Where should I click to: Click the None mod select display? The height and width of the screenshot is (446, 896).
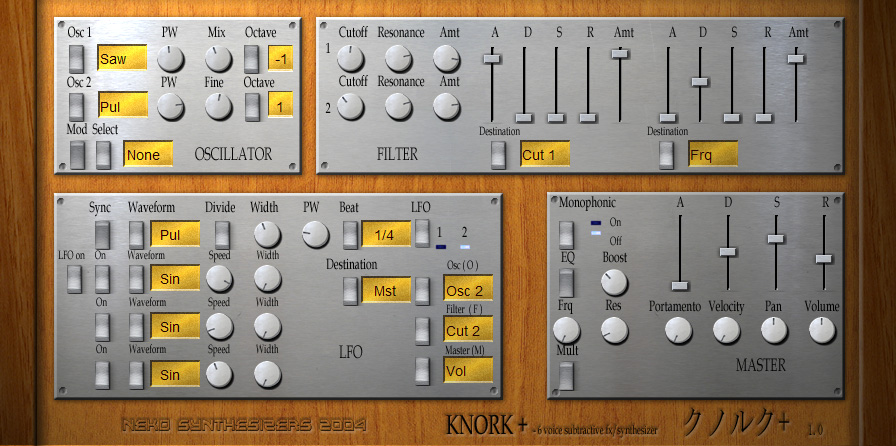click(148, 154)
